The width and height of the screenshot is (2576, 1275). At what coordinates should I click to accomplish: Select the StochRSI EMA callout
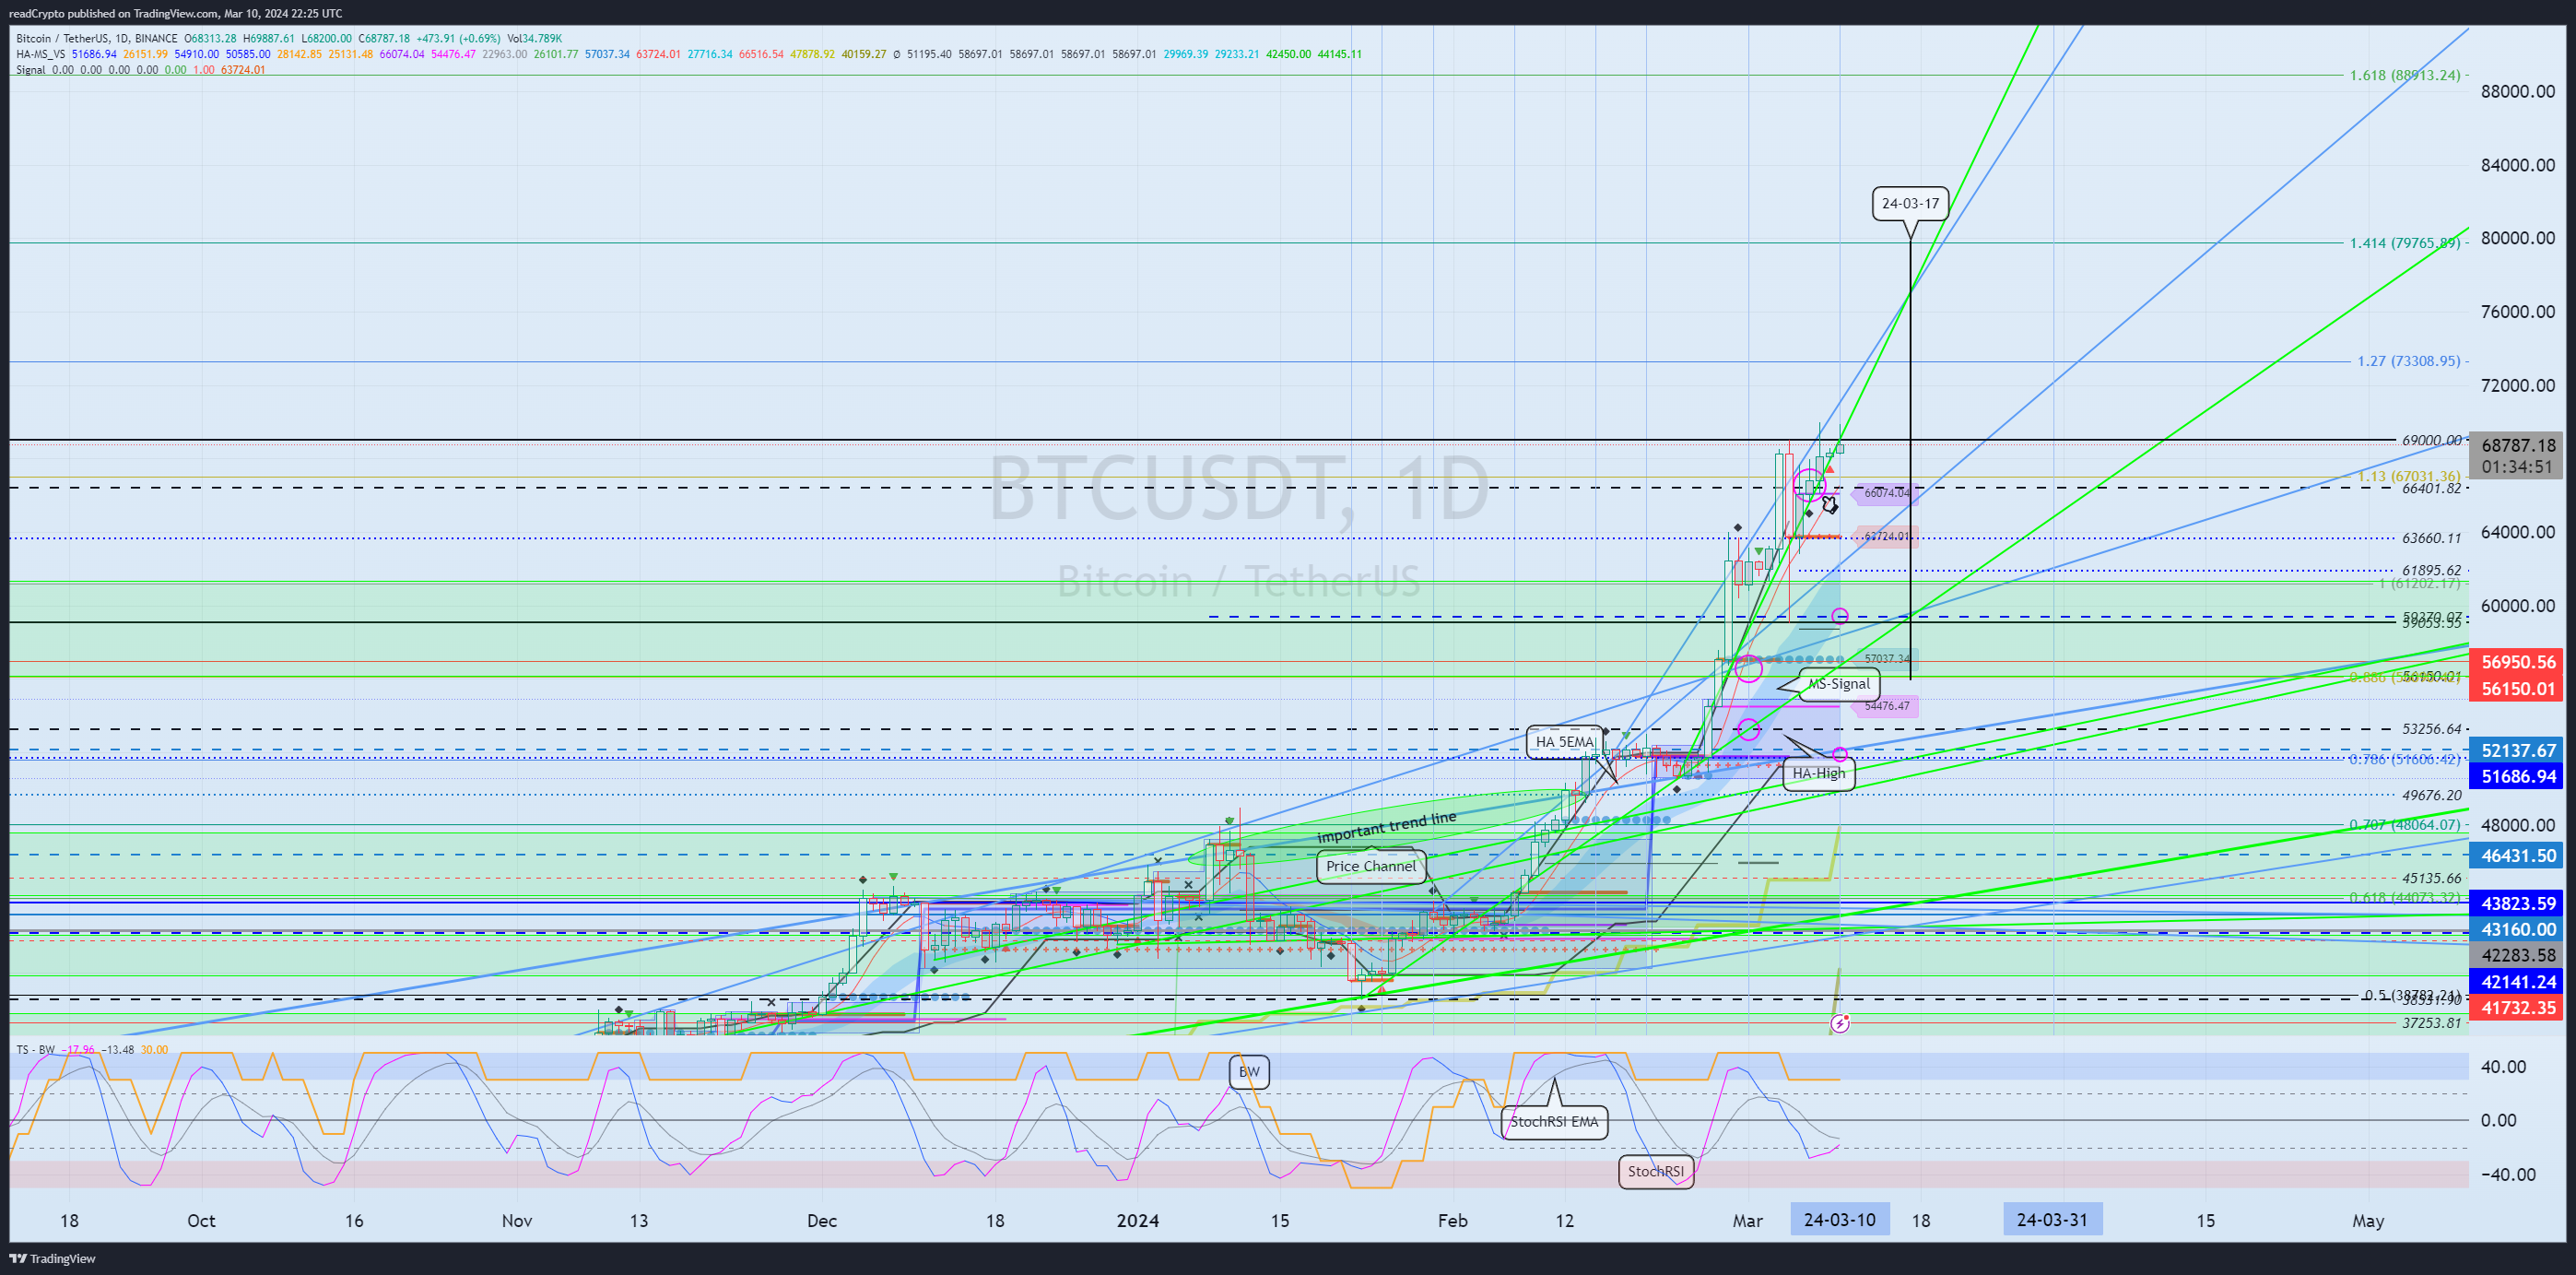[x=1554, y=1121]
